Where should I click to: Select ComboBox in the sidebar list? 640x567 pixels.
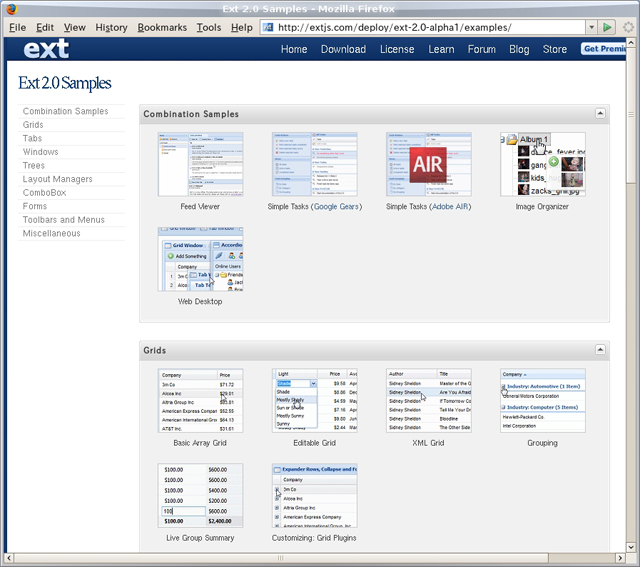point(44,192)
